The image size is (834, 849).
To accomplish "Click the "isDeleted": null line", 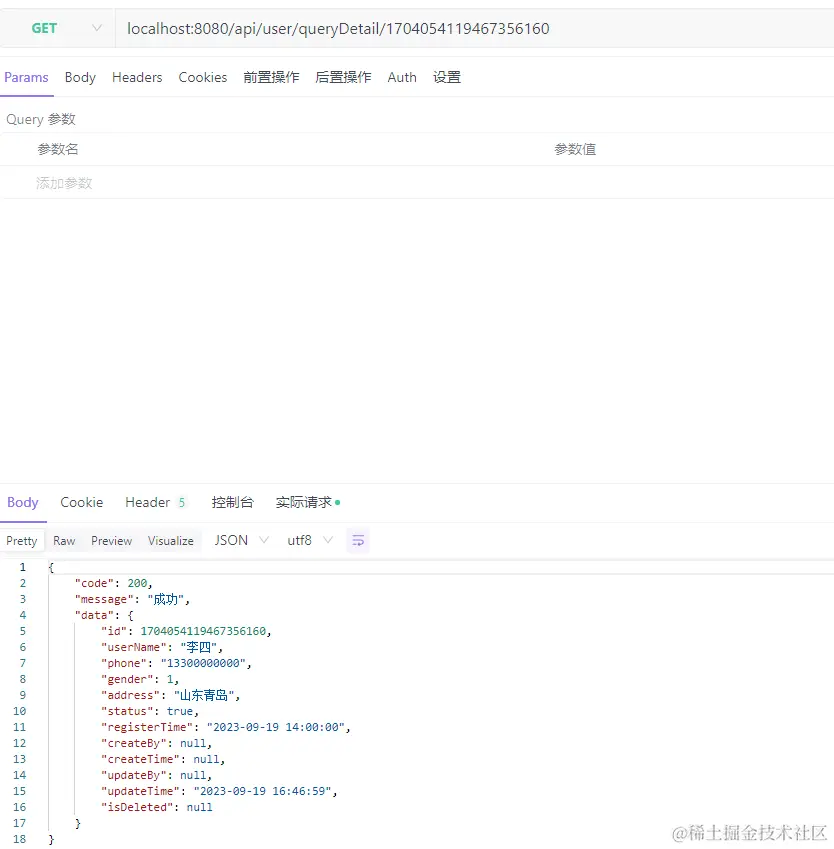I will pos(157,807).
